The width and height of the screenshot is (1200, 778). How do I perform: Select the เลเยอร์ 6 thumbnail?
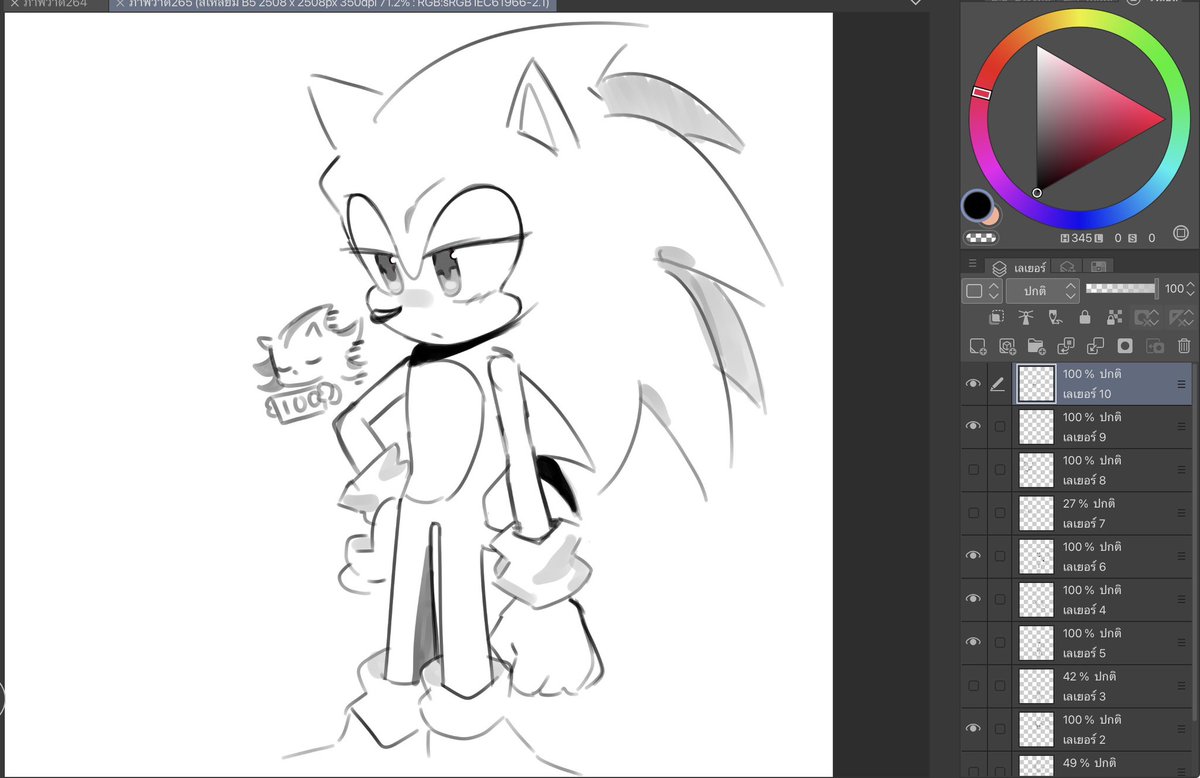click(1037, 557)
